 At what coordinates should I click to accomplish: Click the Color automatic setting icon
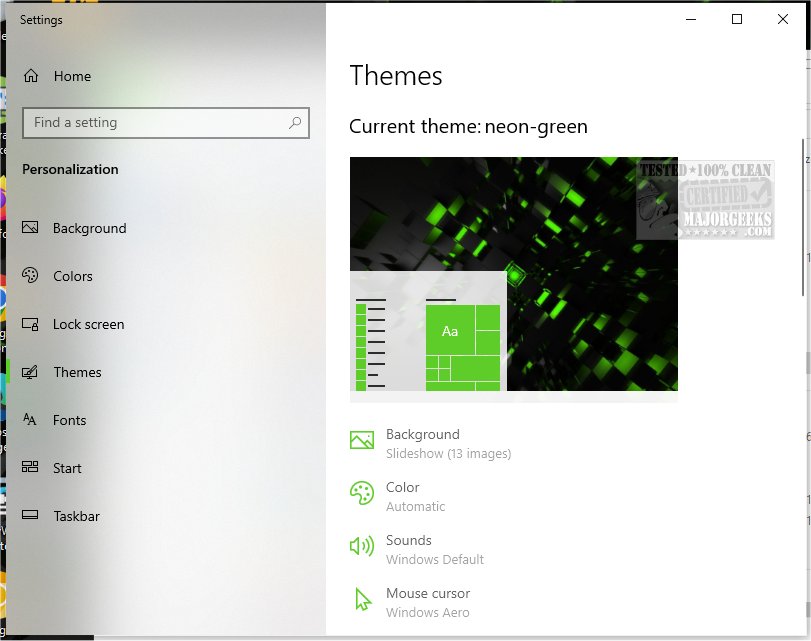pos(361,493)
